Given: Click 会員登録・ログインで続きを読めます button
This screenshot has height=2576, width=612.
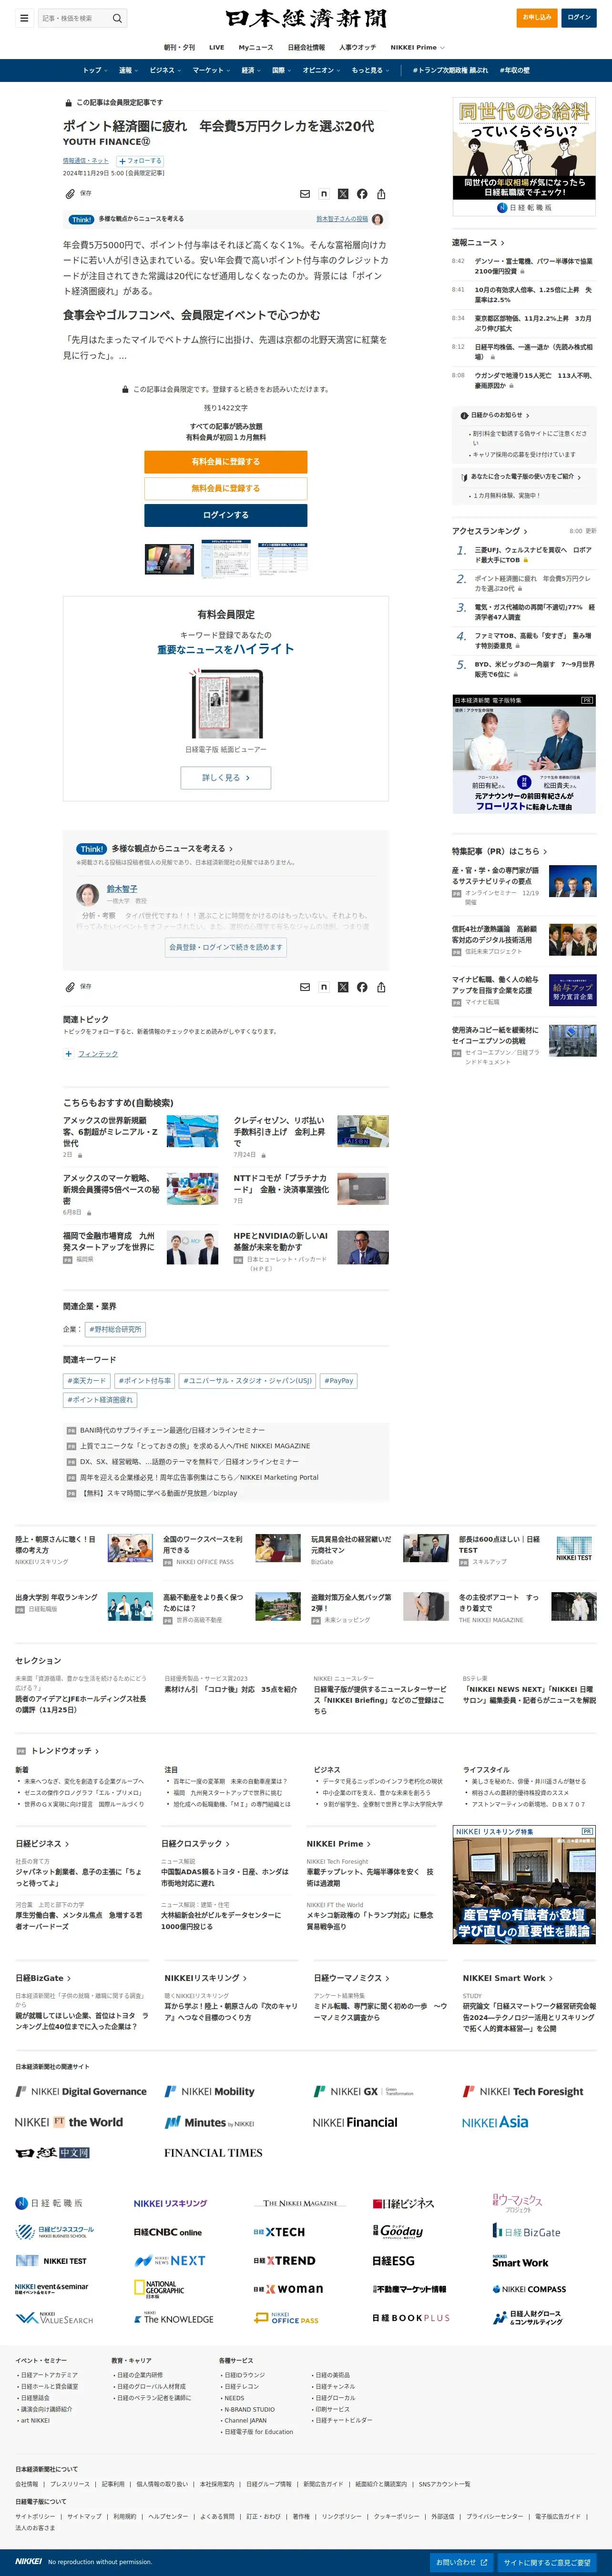Looking at the screenshot, I should pyautogui.click(x=226, y=947).
